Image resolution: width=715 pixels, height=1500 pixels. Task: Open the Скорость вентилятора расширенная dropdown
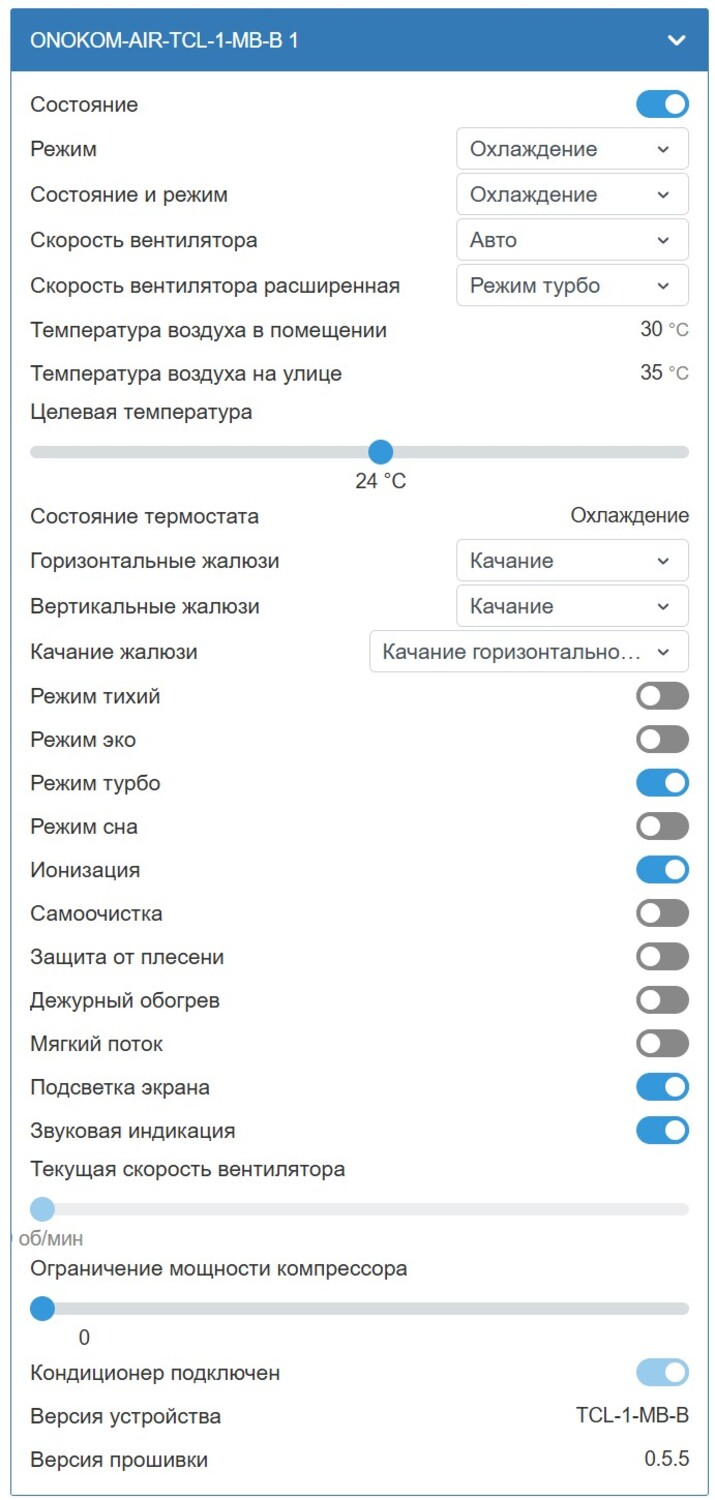[572, 285]
